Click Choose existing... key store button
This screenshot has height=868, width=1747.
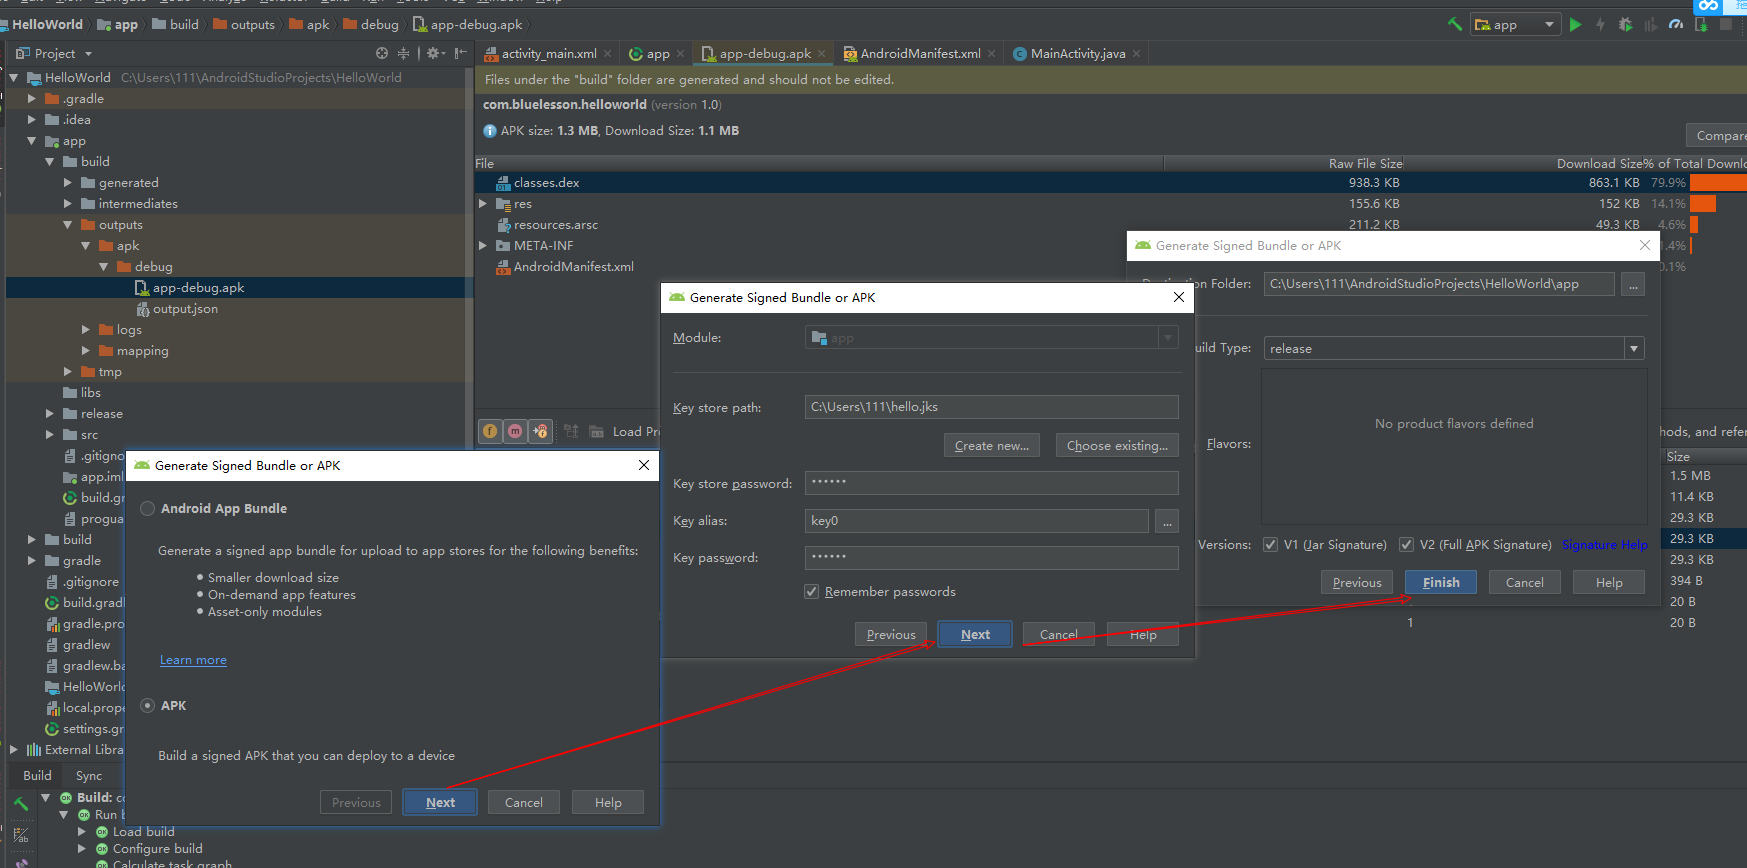pyautogui.click(x=1117, y=446)
